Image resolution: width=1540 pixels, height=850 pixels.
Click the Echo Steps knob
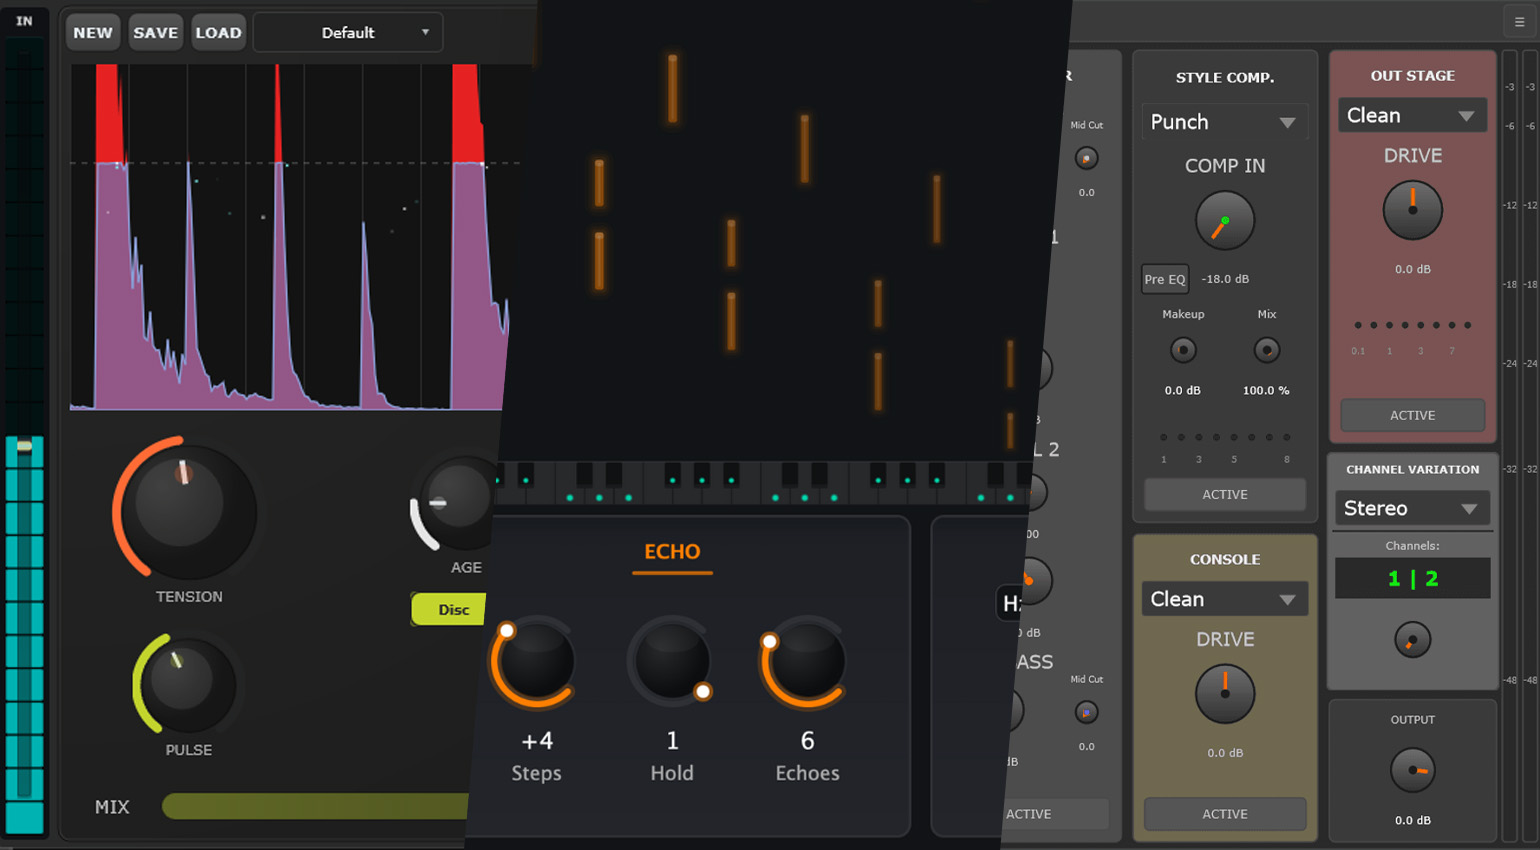click(536, 662)
